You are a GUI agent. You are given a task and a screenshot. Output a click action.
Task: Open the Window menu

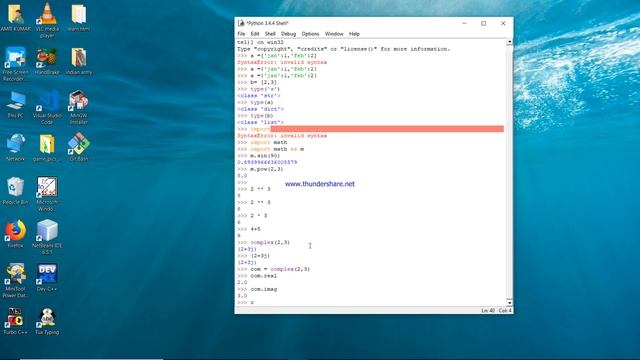(x=334, y=34)
